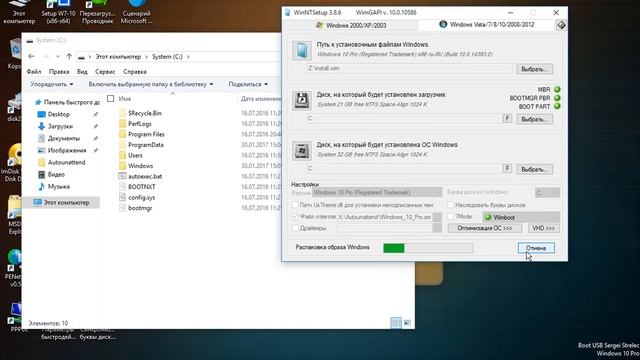Select the PerfLogs folder icon
This screenshot has height=360, width=640.
(122, 124)
